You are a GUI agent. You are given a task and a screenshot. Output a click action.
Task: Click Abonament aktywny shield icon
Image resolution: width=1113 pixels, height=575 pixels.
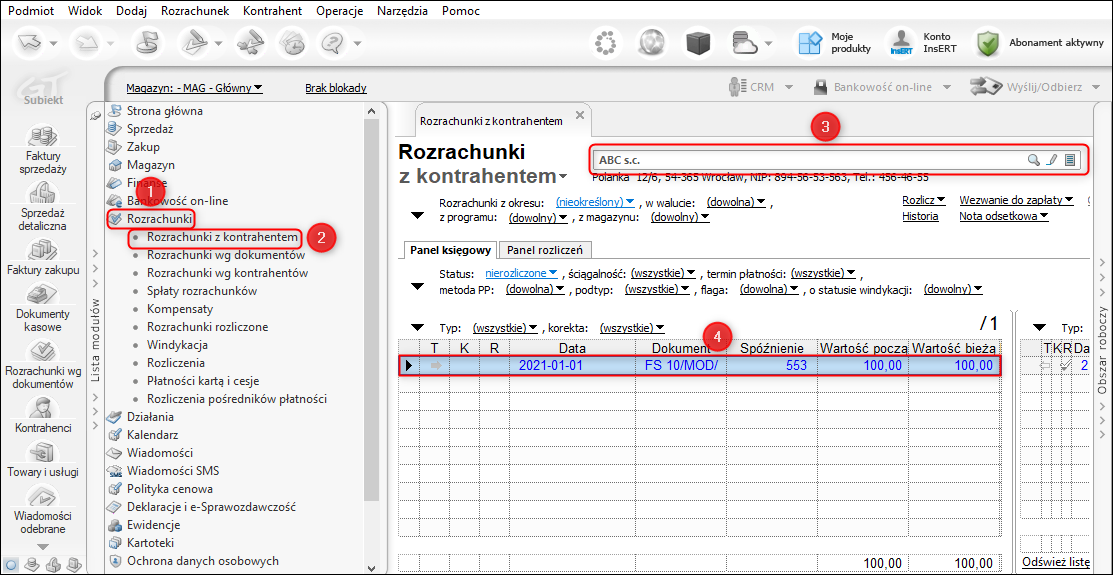(988, 42)
